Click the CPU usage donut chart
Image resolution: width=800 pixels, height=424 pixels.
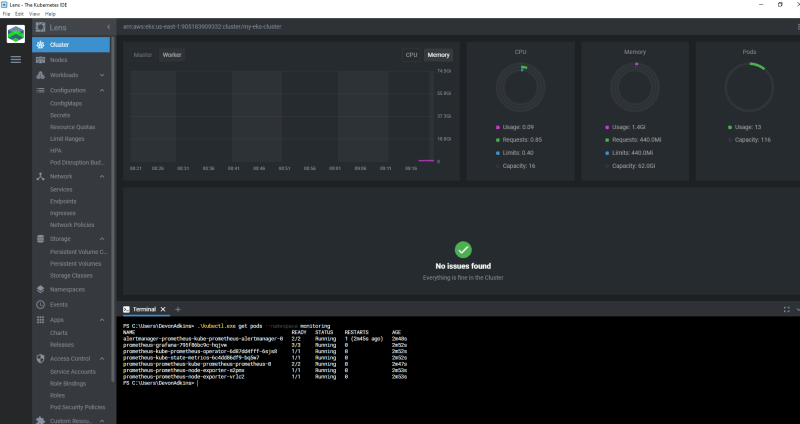[x=520, y=88]
